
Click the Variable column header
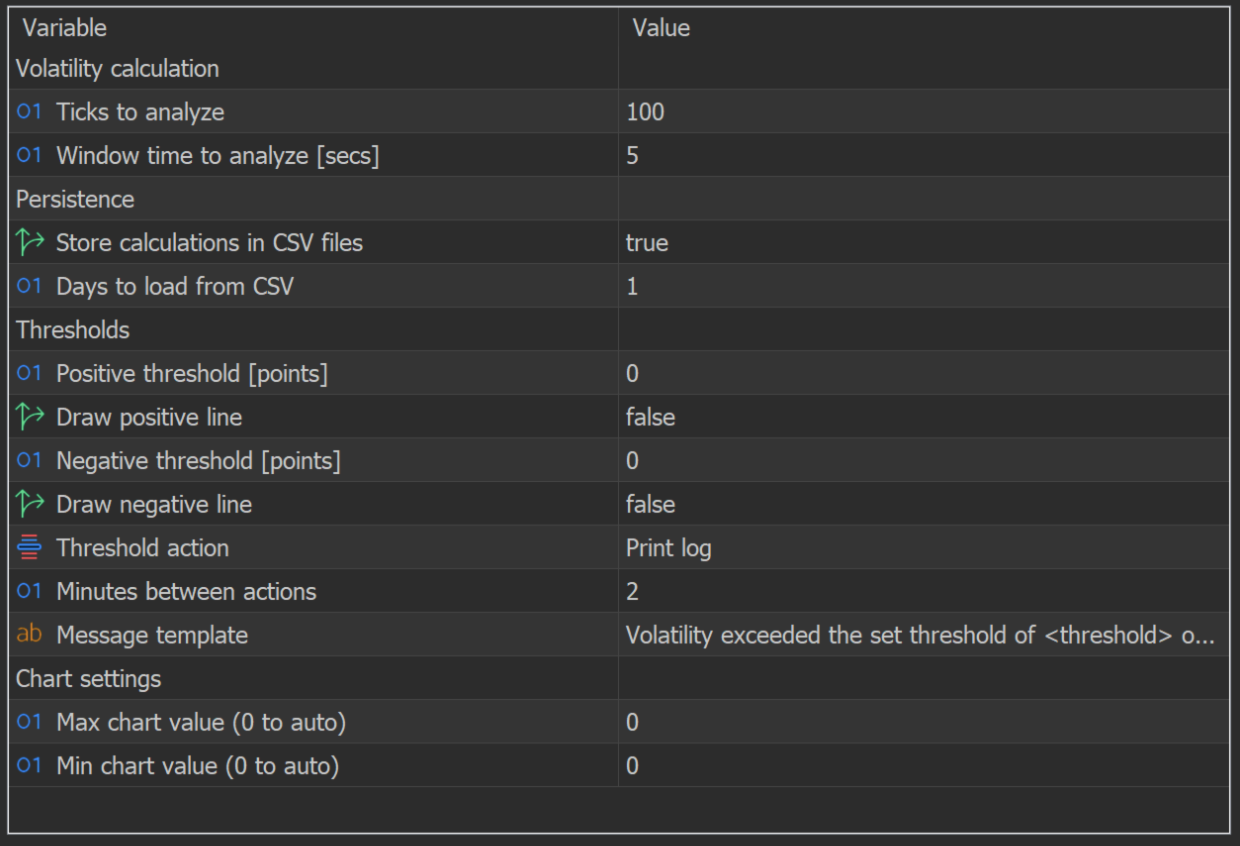64,28
